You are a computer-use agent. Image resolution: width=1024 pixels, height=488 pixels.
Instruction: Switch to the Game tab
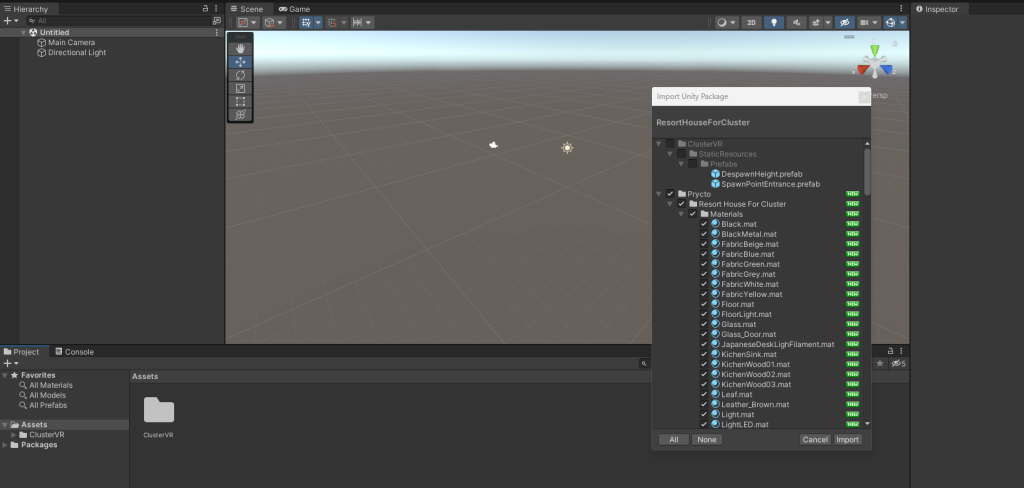pyautogui.click(x=295, y=9)
